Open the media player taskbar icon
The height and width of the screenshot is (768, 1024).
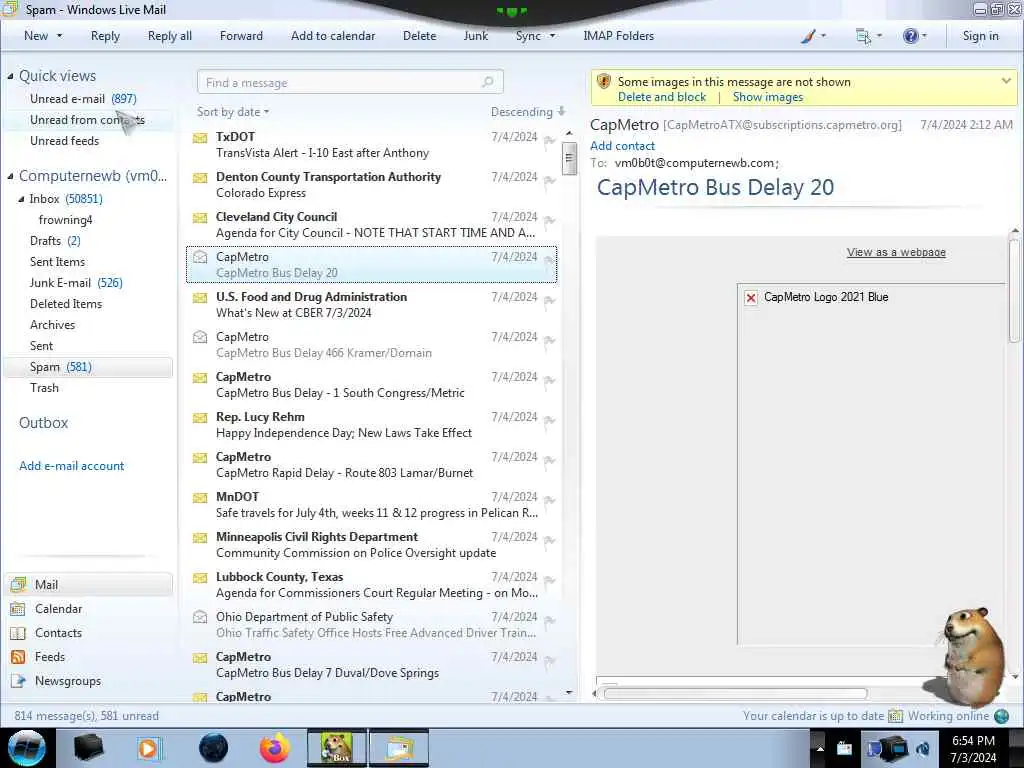tap(148, 748)
